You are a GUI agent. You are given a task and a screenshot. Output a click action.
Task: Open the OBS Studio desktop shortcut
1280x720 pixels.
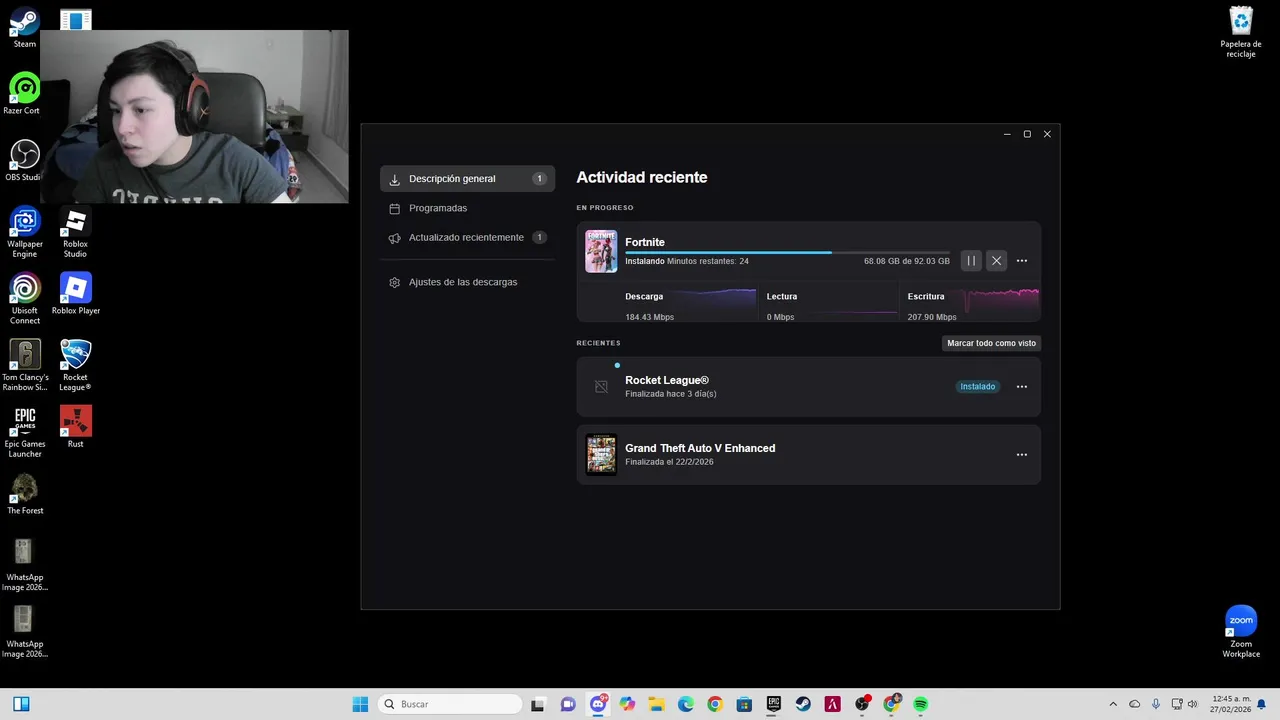click(24, 160)
